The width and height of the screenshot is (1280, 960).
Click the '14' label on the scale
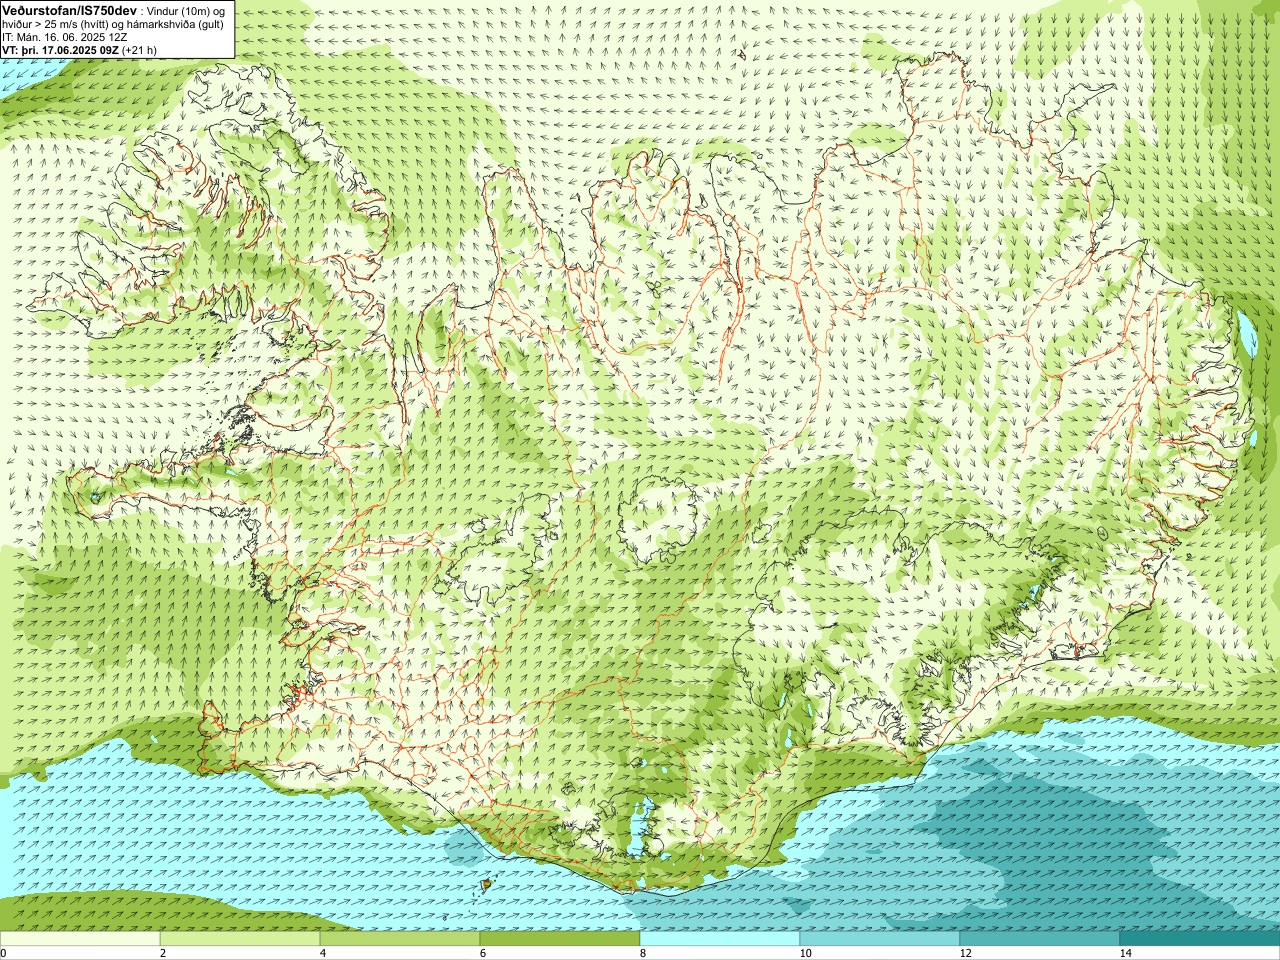click(1125, 953)
